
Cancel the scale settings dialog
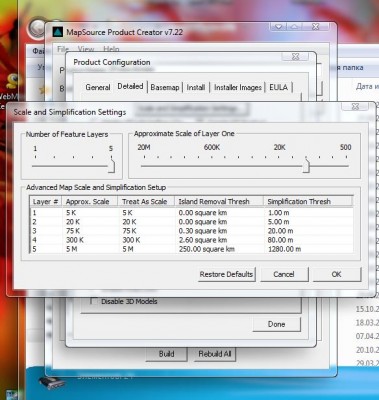click(x=284, y=274)
